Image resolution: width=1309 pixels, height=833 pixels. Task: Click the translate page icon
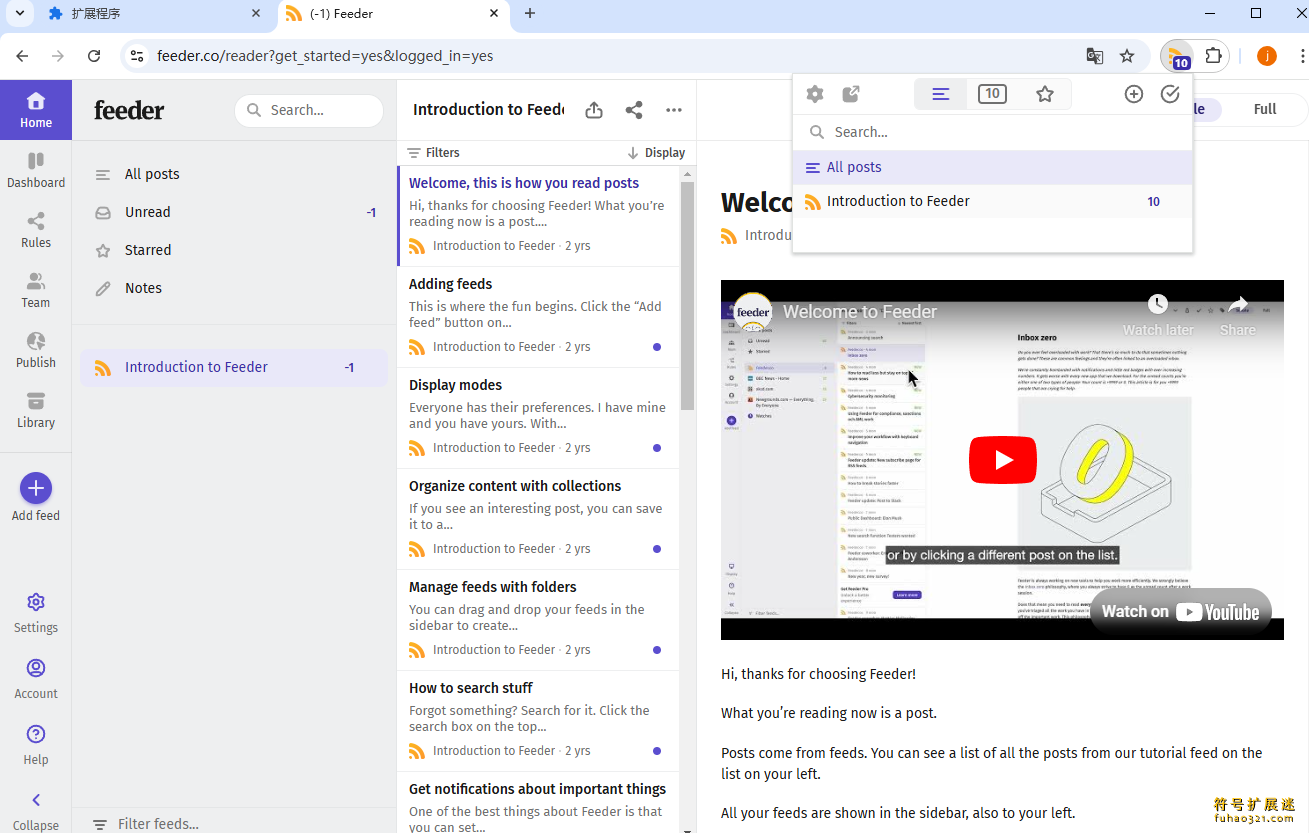point(1095,56)
